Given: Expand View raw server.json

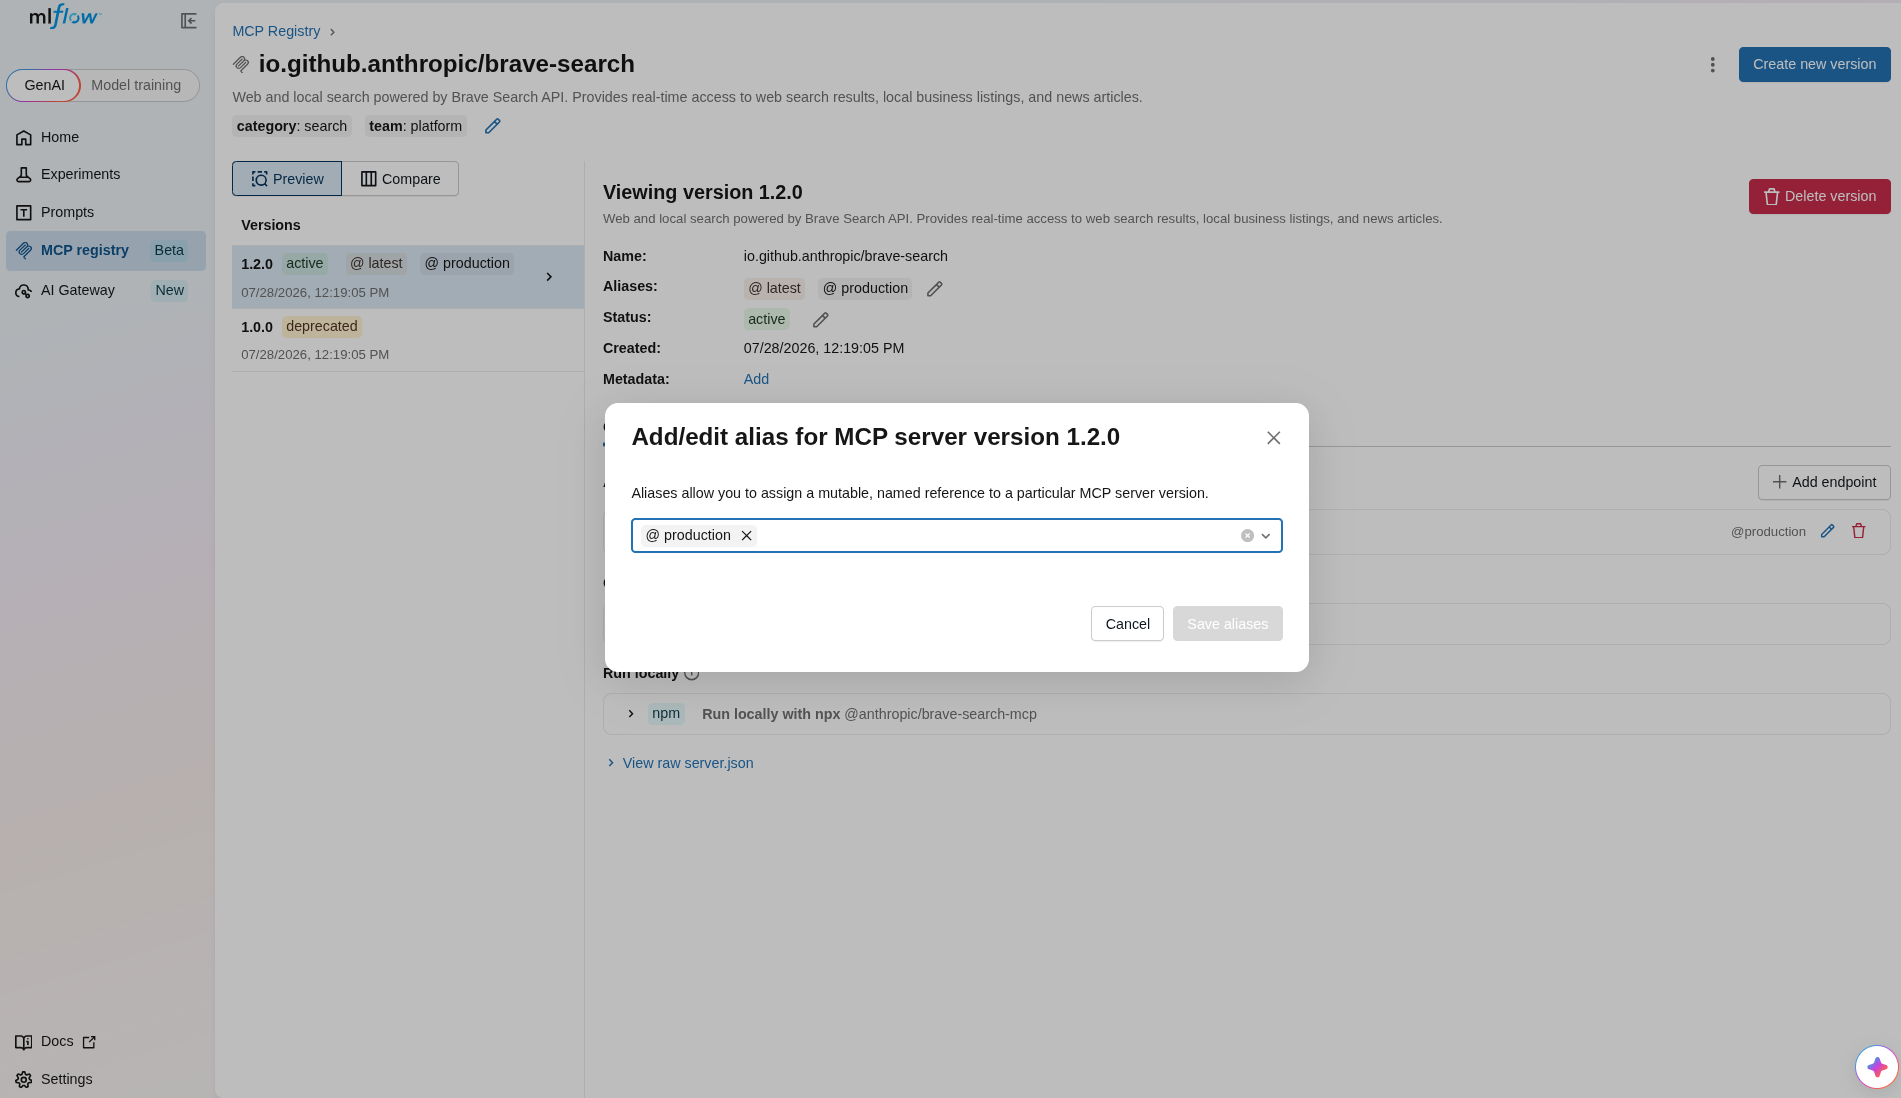Looking at the screenshot, I should tap(680, 763).
